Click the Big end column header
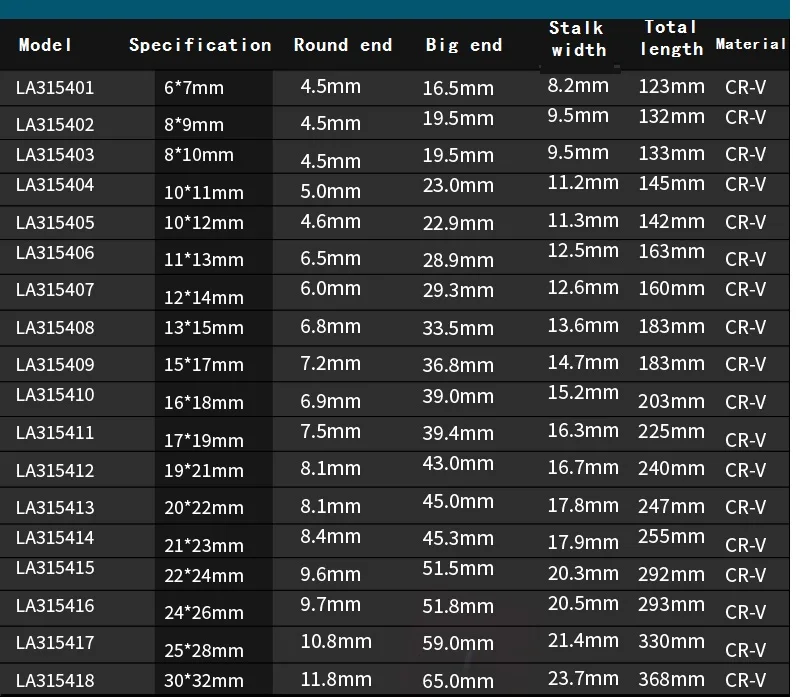Screen dimensions: 805x697 (x=464, y=45)
